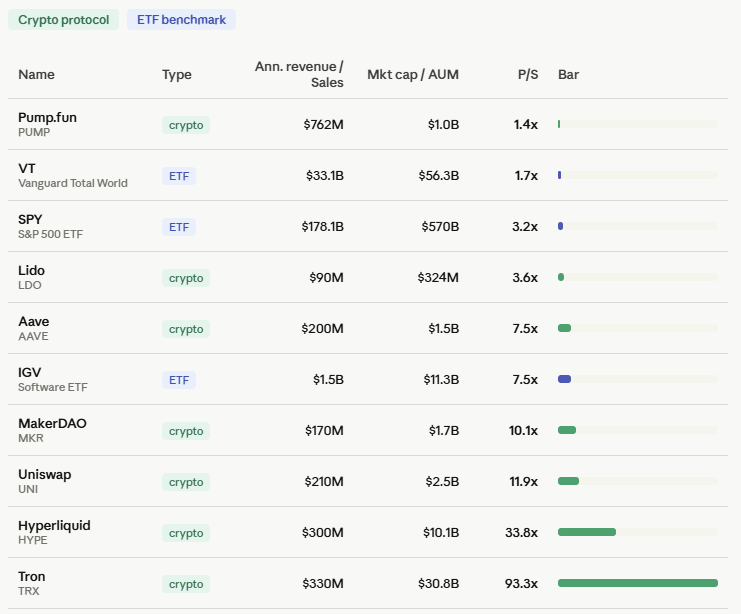Click the $30.8B market cap value

click(439, 584)
